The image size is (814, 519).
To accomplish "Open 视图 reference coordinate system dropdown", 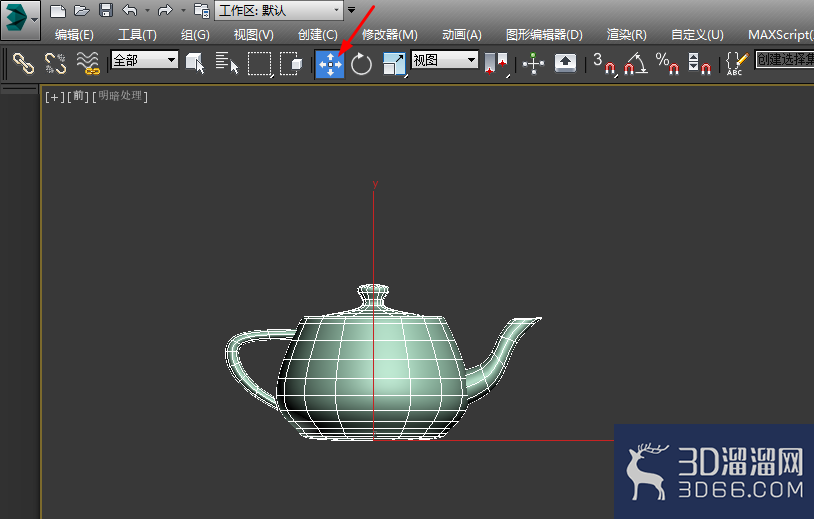I will [444, 60].
